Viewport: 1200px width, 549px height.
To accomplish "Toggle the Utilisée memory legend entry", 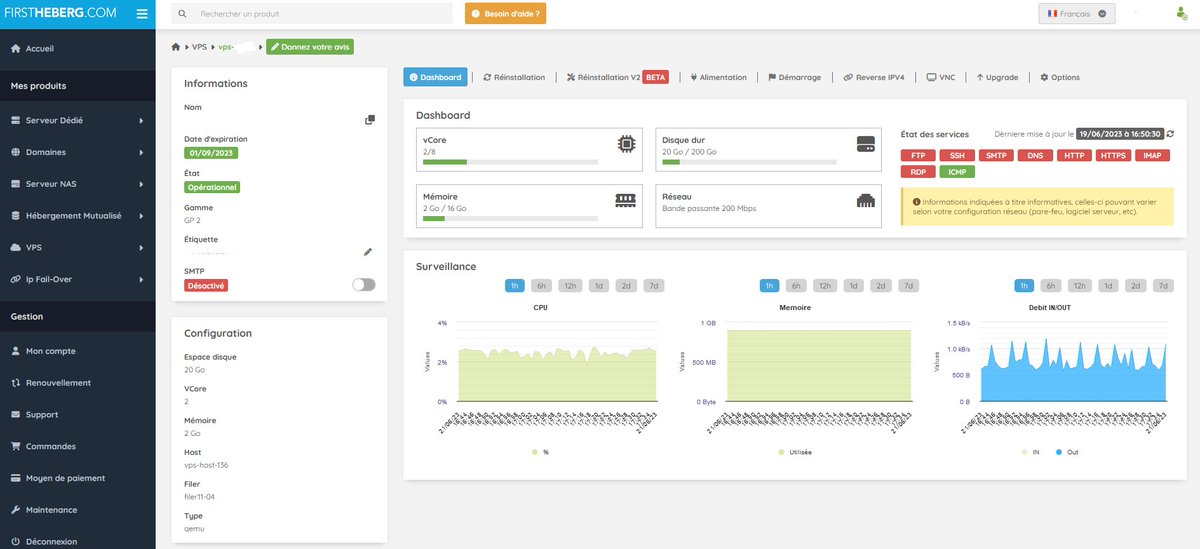I will (x=795, y=452).
